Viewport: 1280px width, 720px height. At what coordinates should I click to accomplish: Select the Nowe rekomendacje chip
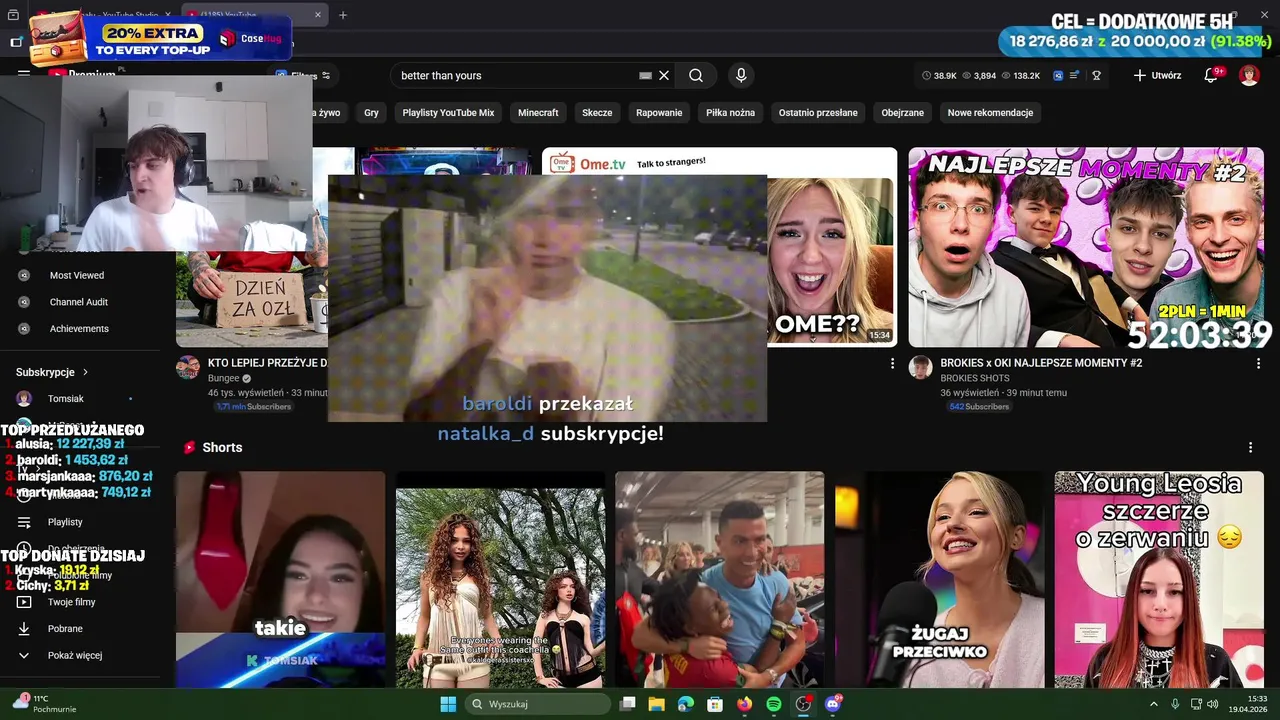(990, 113)
